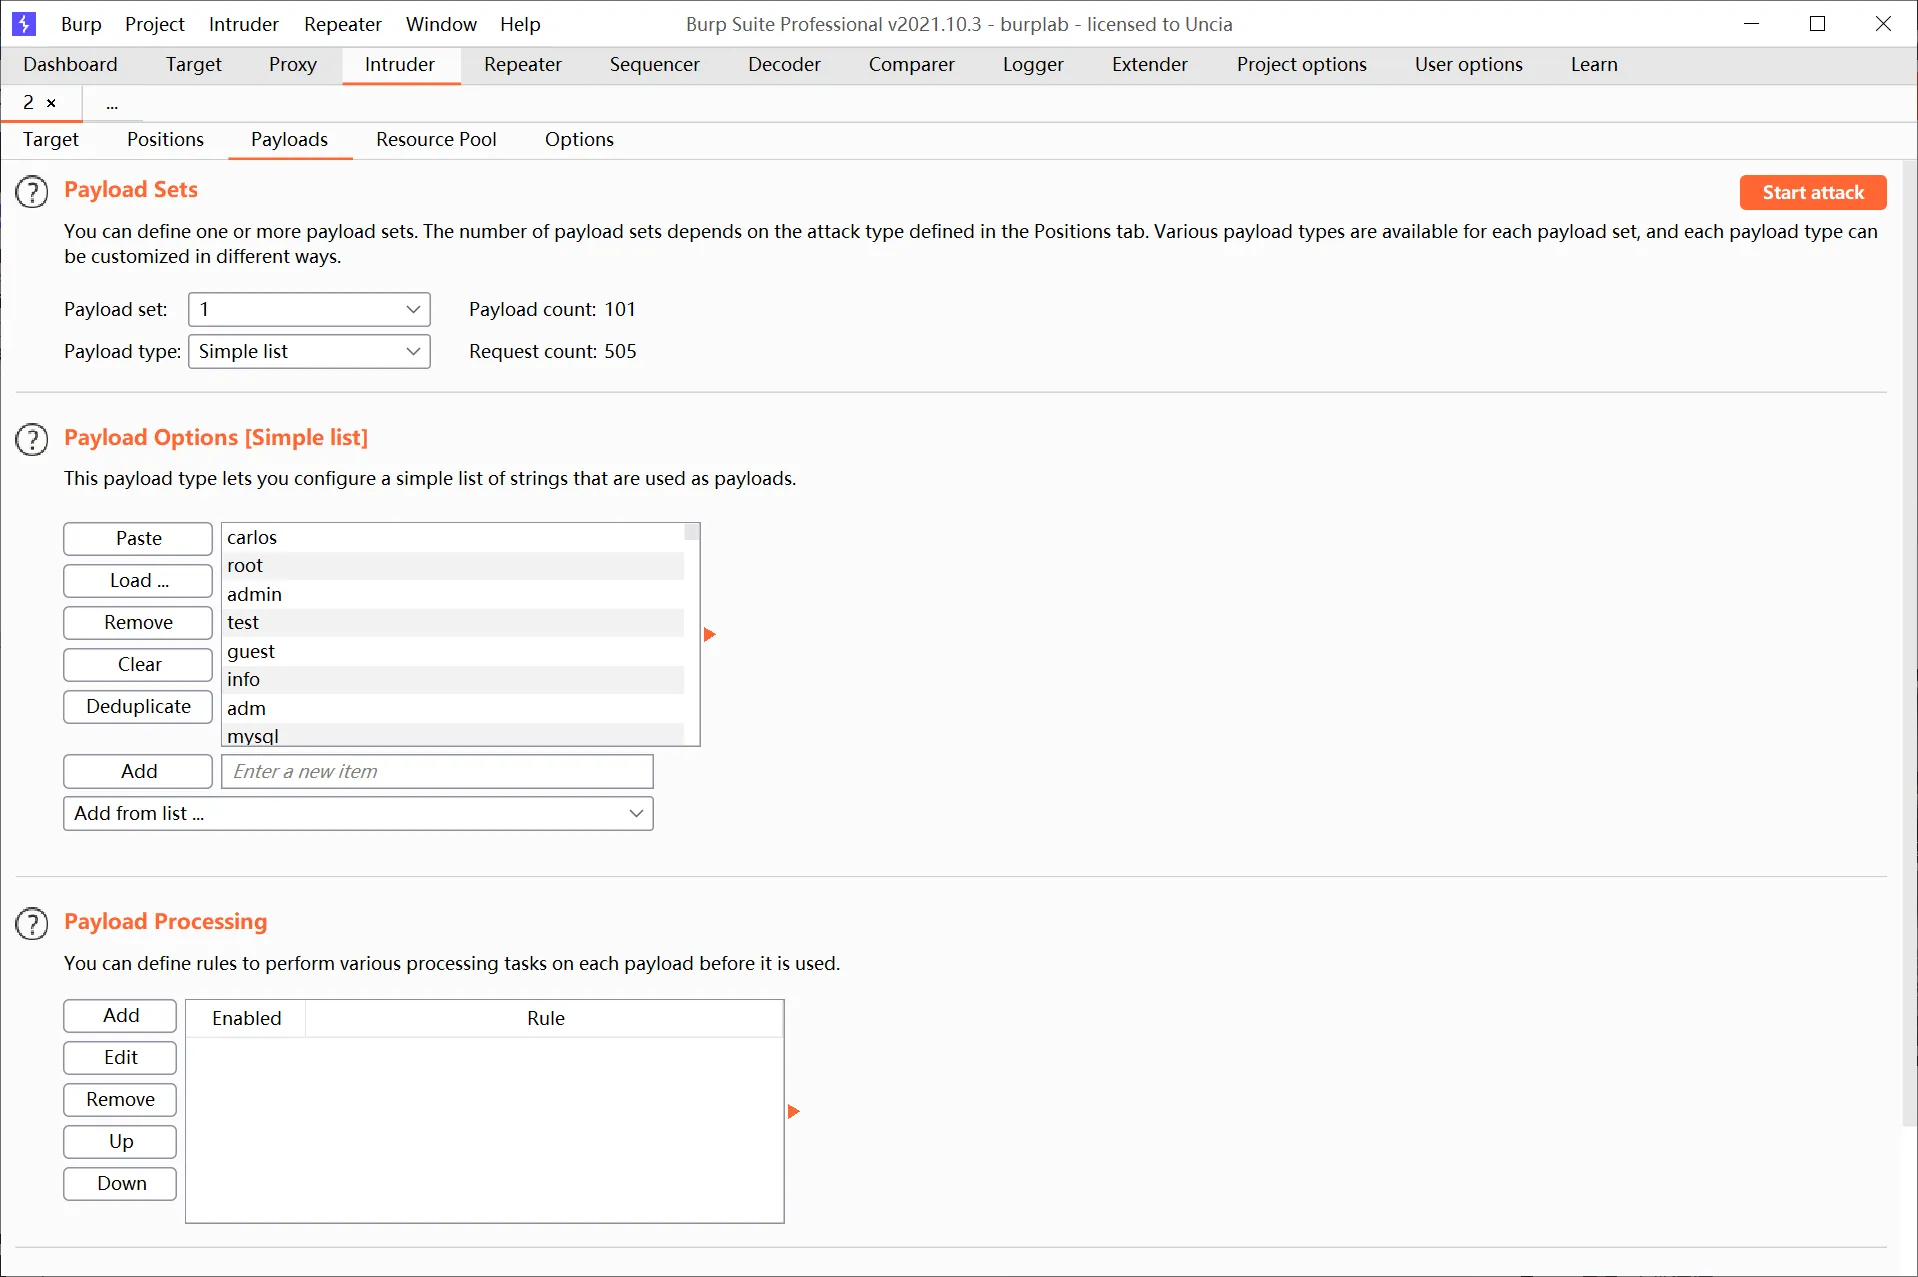Click the Load button
1918x1277 pixels.
coord(138,580)
